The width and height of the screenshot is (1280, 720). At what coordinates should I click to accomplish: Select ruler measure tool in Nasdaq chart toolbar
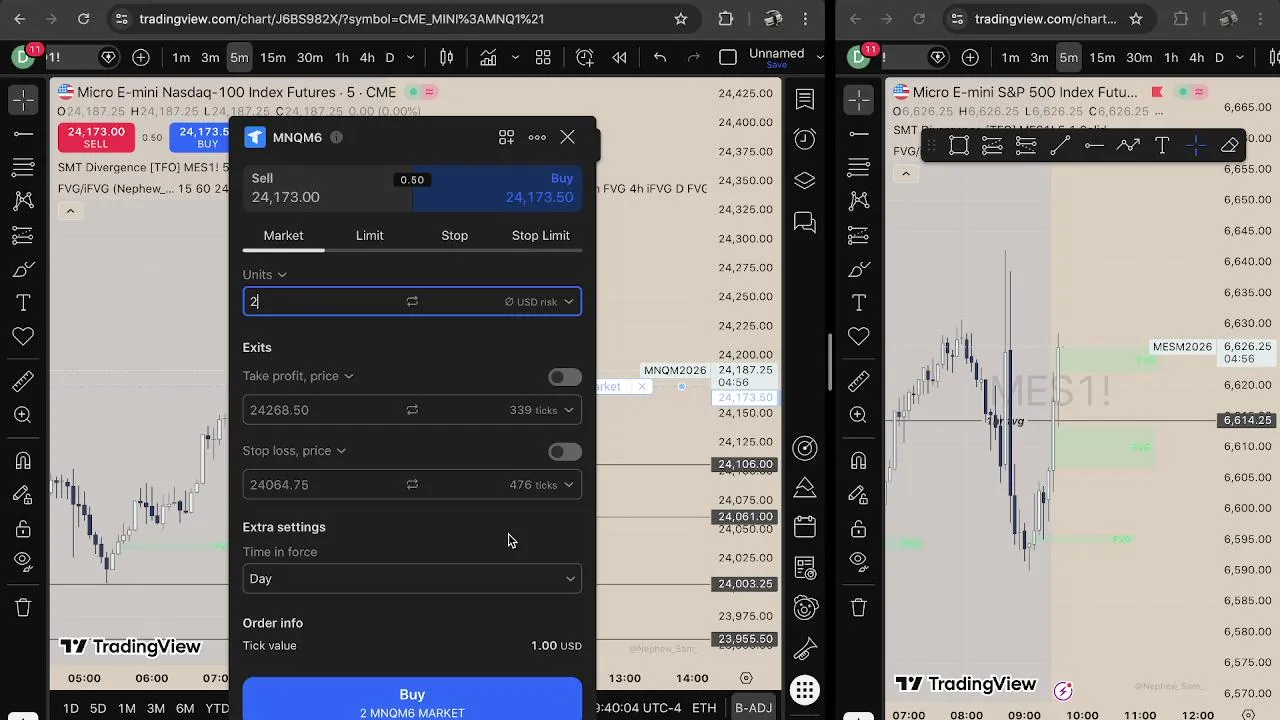point(23,382)
